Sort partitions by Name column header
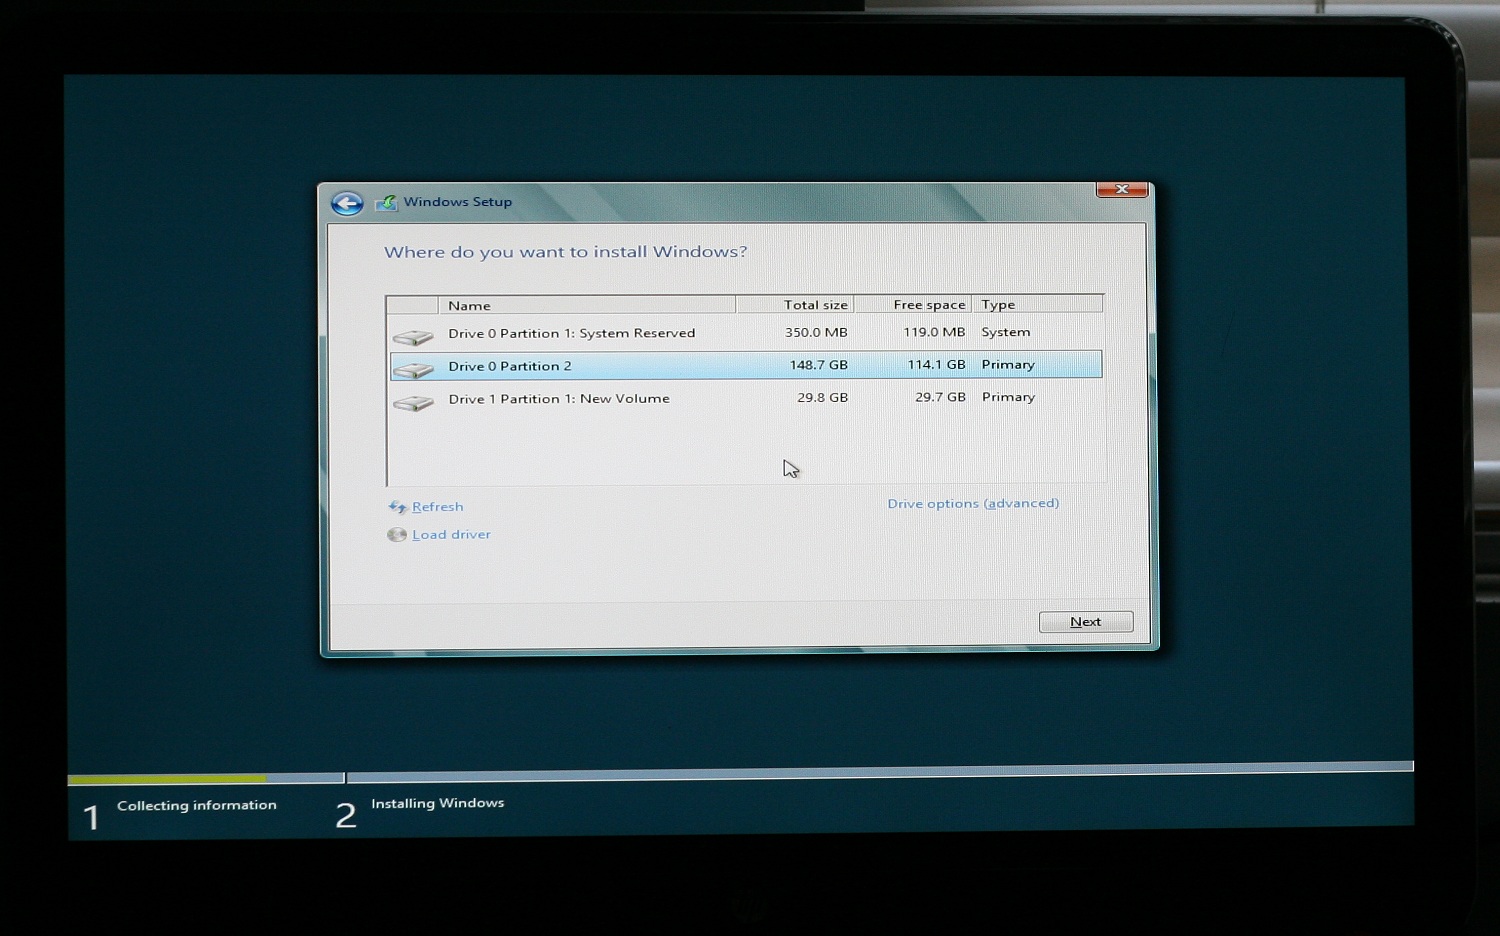 (x=587, y=305)
